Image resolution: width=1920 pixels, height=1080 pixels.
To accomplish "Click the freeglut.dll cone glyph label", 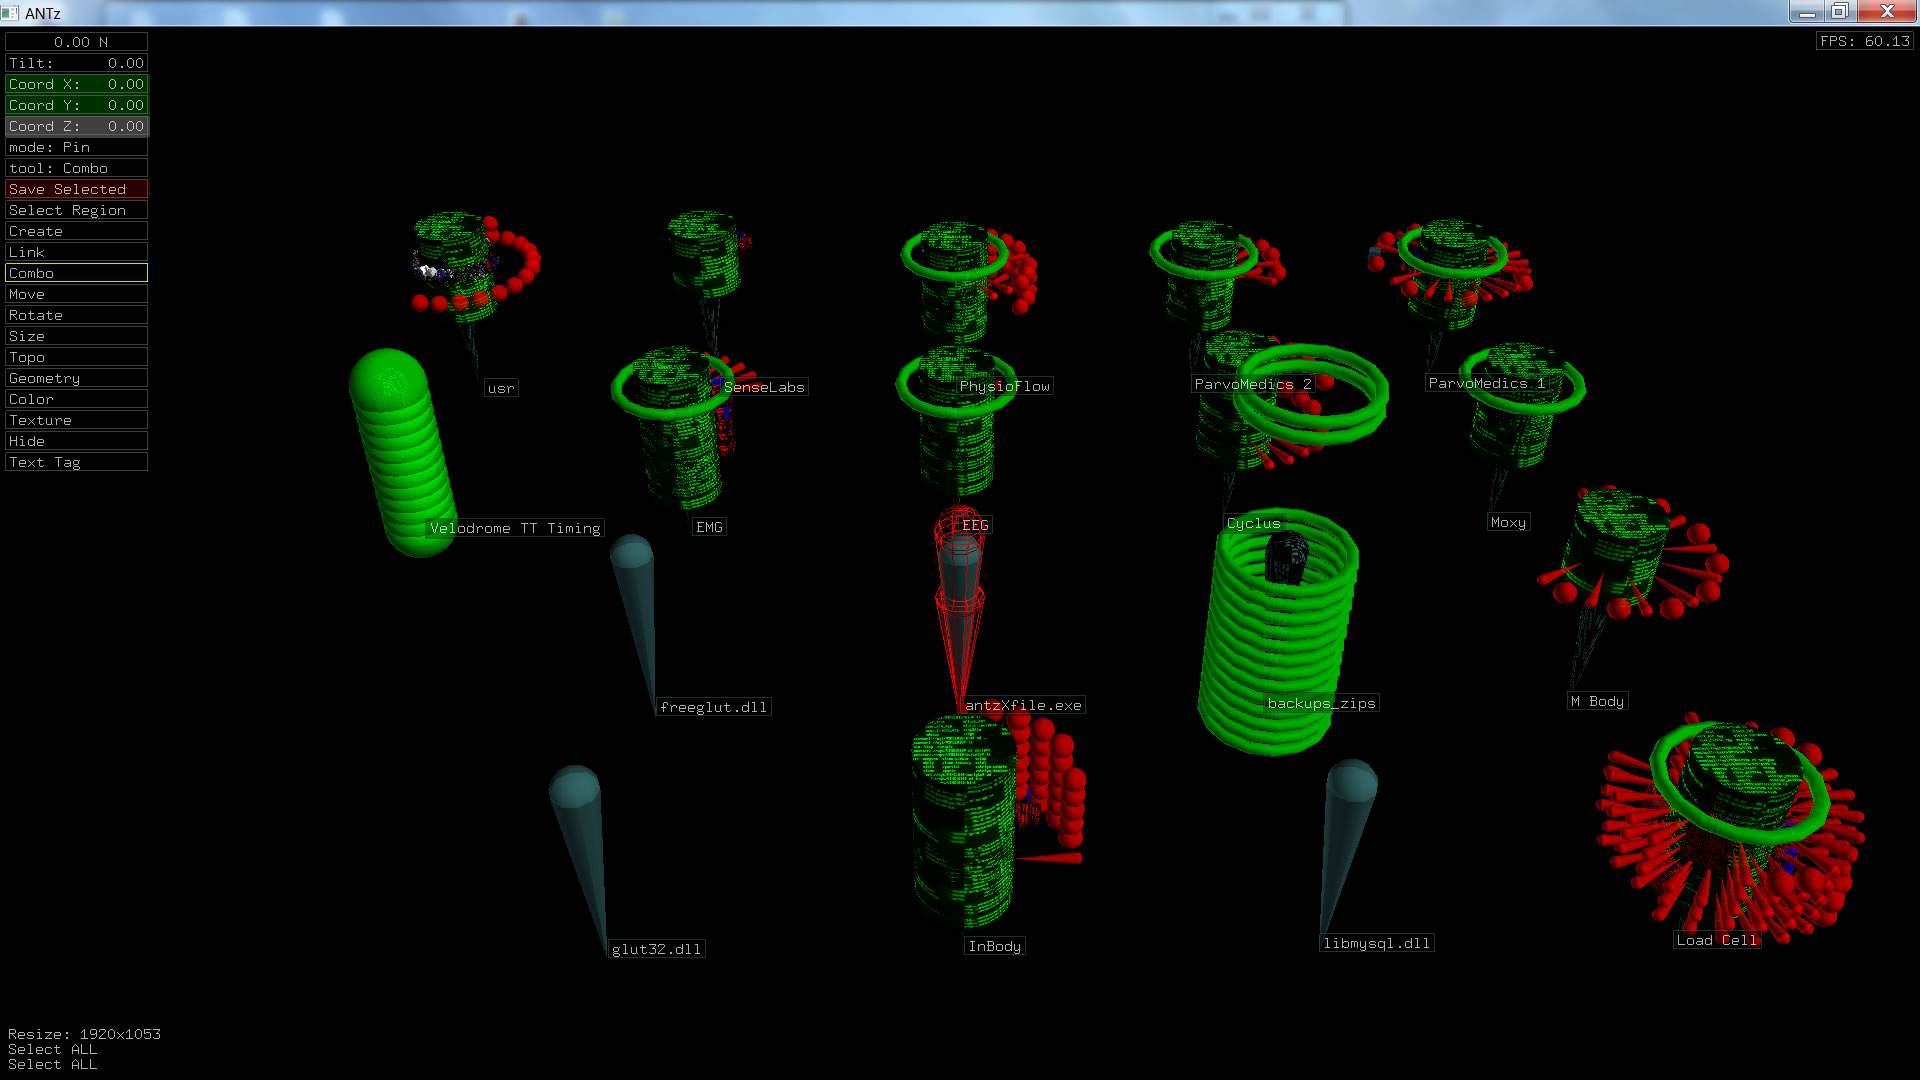I will pyautogui.click(x=713, y=707).
